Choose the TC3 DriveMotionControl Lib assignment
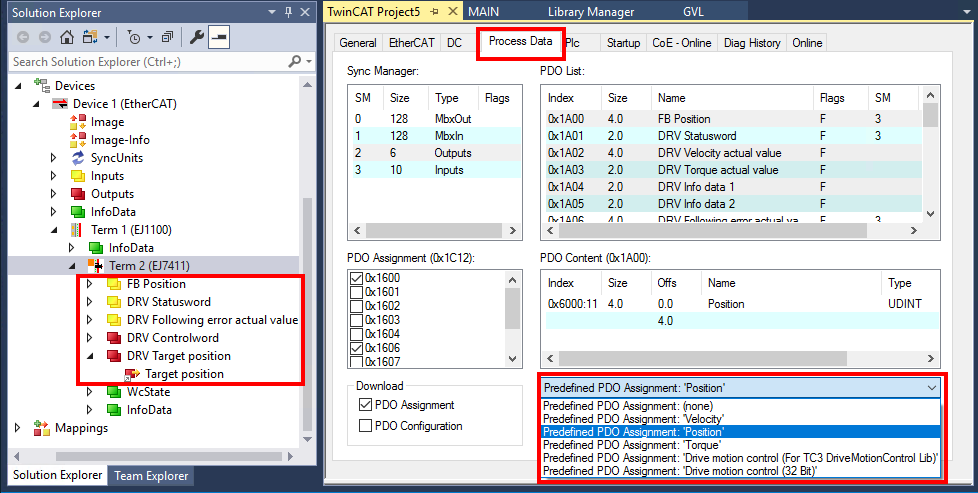The image size is (978, 493). tap(740, 458)
